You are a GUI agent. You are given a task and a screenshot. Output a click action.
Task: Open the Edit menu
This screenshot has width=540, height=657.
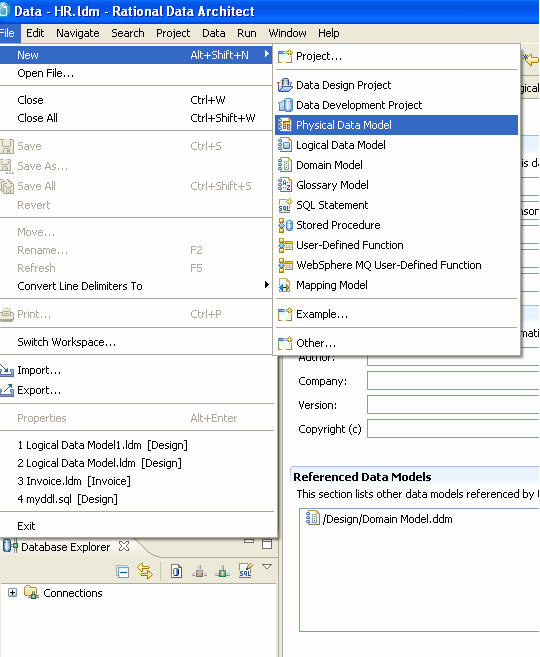pyautogui.click(x=35, y=33)
